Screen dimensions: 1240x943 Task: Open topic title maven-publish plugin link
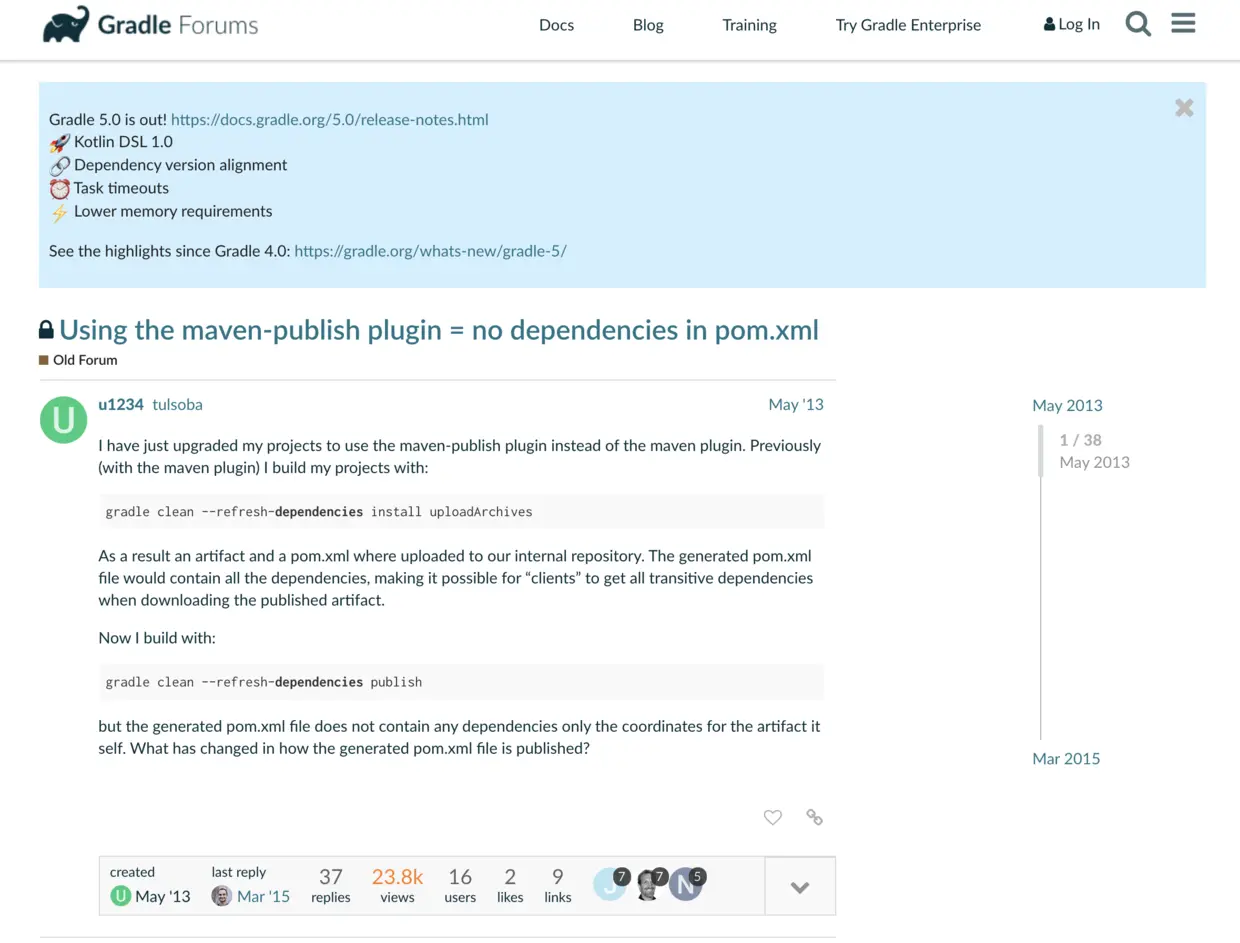point(439,330)
